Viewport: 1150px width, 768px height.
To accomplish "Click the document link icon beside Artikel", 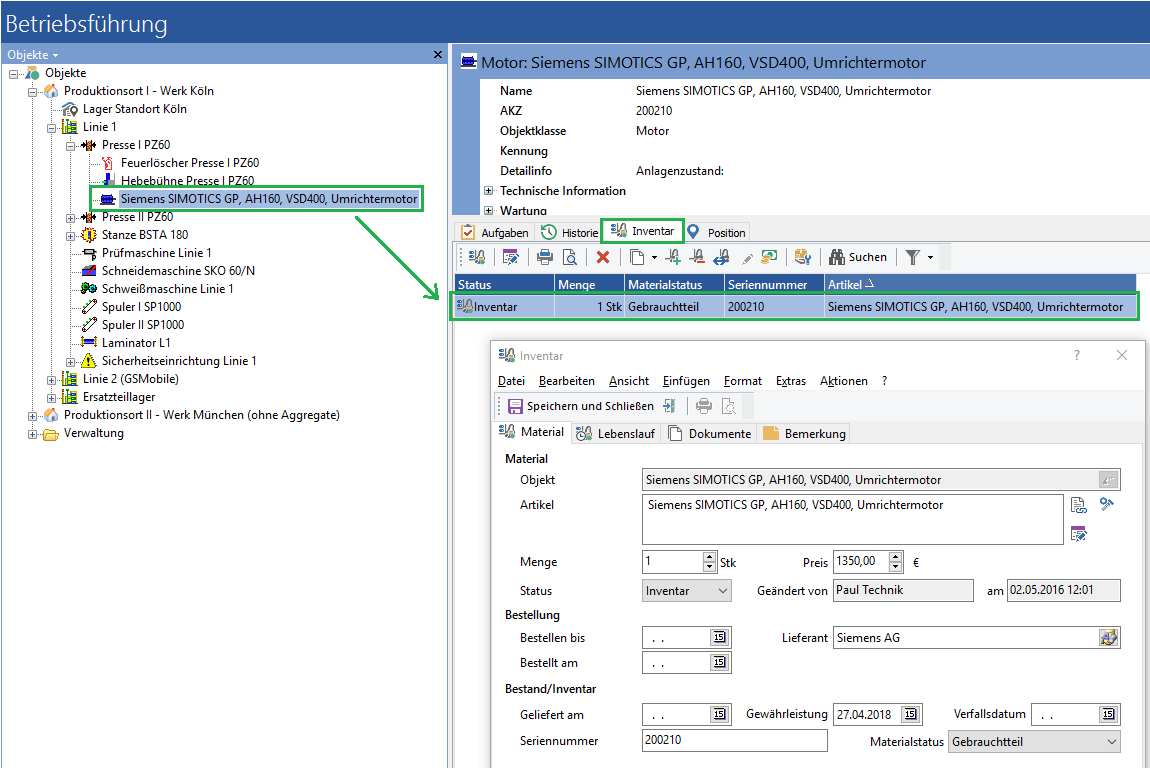I will (x=1078, y=505).
